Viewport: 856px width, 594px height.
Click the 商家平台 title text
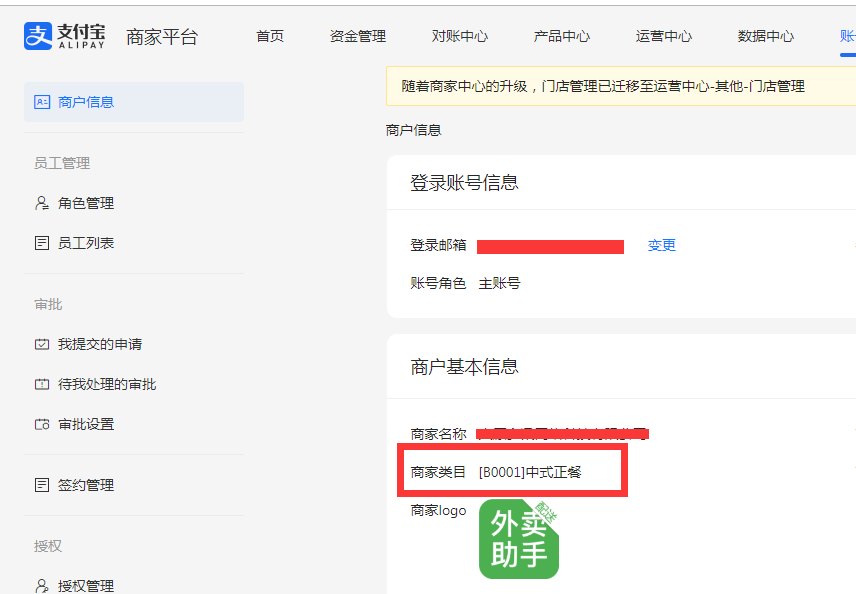point(162,37)
